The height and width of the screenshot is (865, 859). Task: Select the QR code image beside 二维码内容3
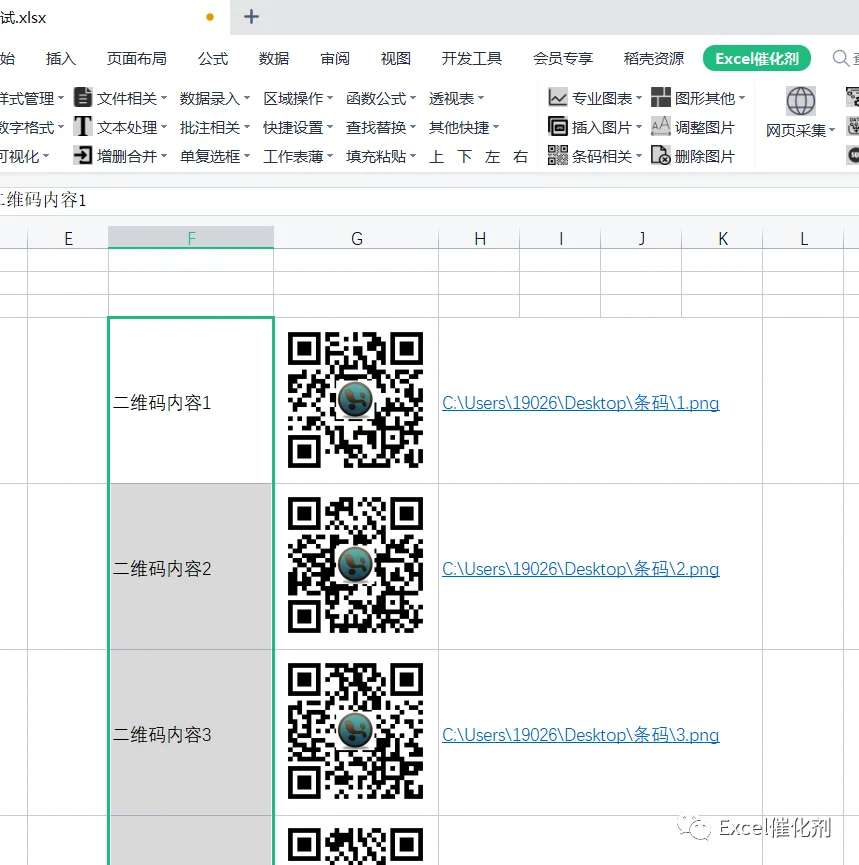pos(355,731)
